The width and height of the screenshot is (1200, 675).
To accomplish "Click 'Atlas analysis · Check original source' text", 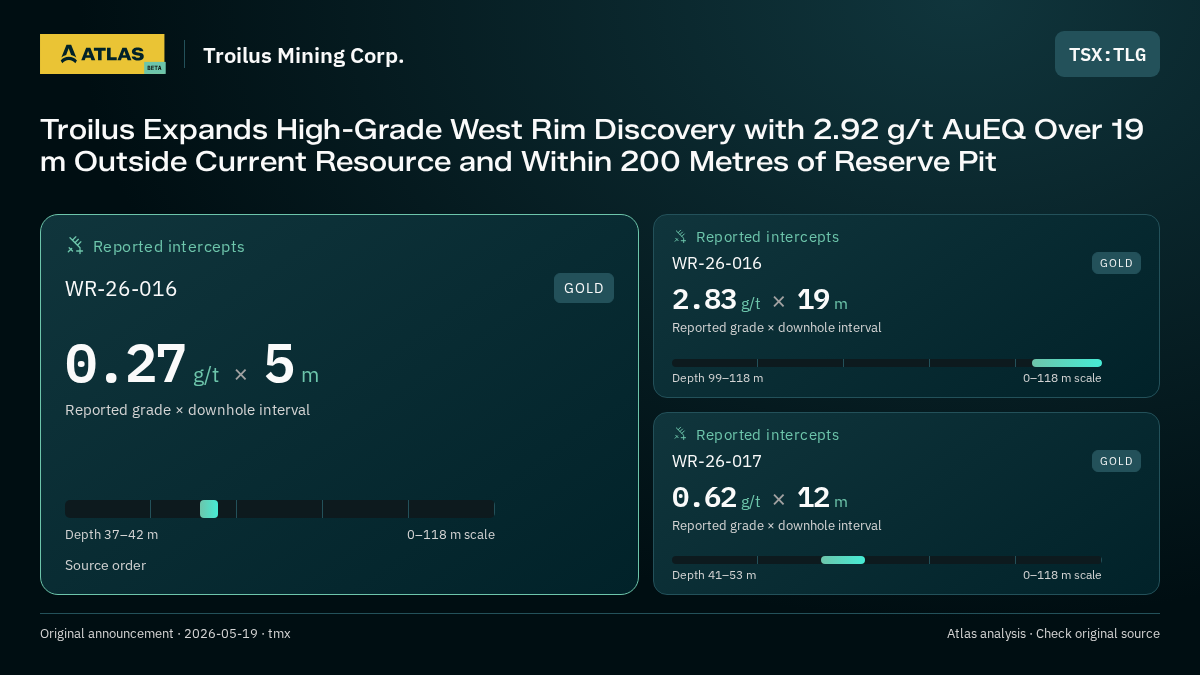I will [x=1053, y=634].
